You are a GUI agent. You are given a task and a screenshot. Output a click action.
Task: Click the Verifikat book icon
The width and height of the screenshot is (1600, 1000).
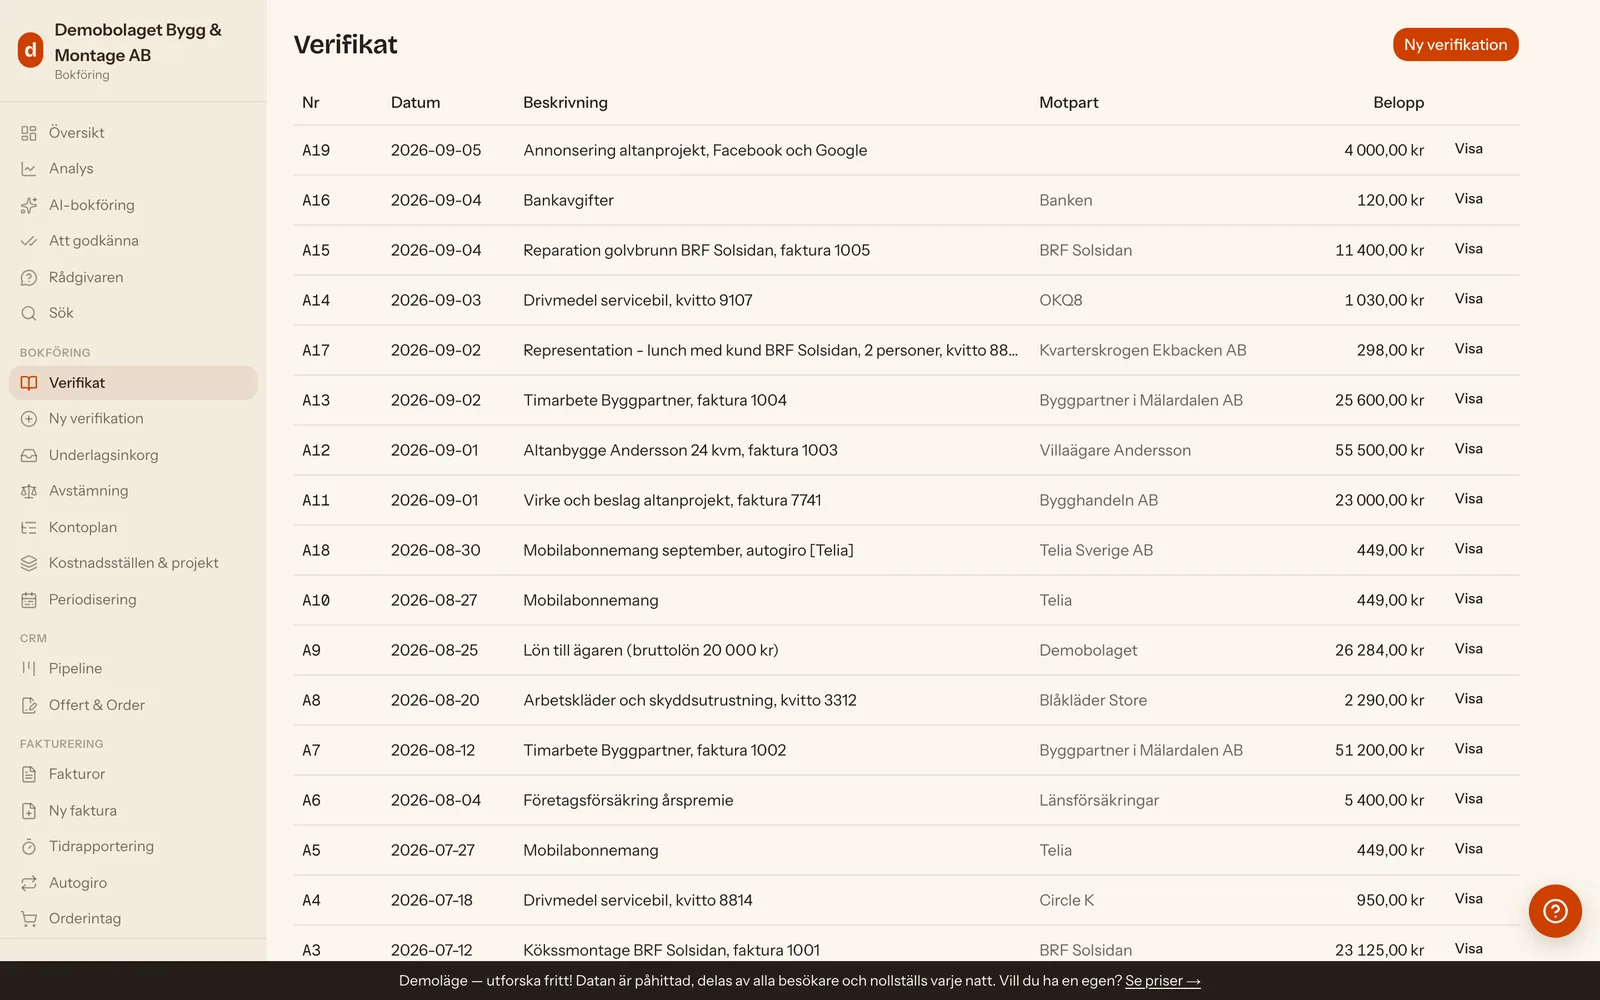(x=29, y=383)
